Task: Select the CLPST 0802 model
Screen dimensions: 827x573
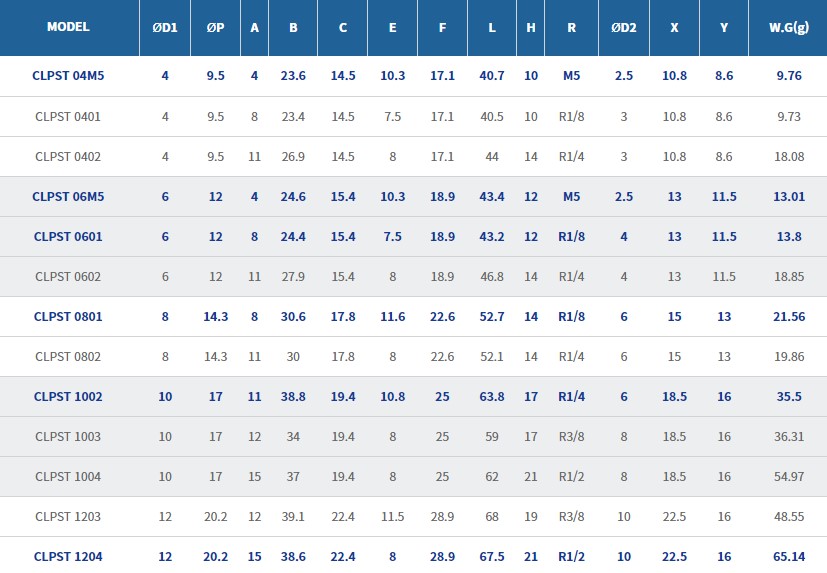Action: [68, 356]
